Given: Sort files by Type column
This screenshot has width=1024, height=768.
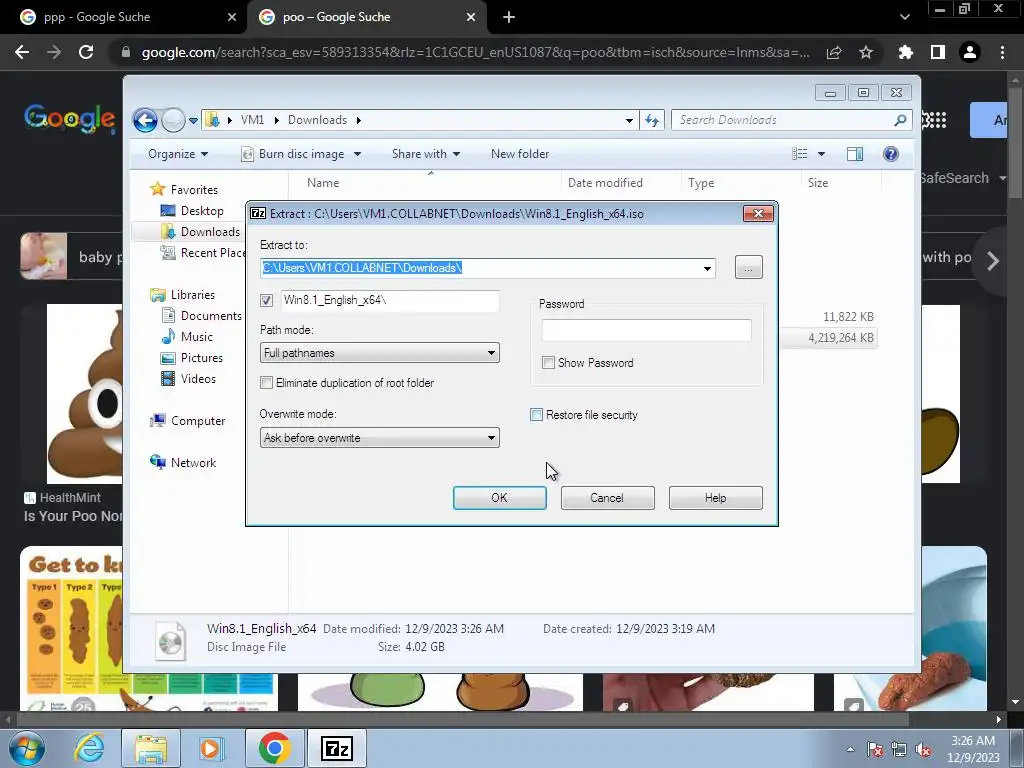Looking at the screenshot, I should (741, 183).
